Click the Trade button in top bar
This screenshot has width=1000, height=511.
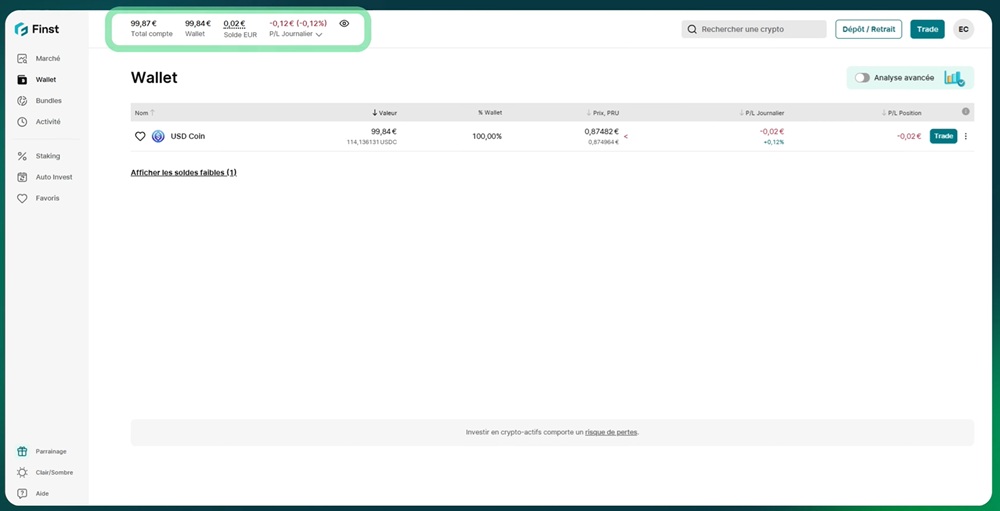(x=927, y=29)
